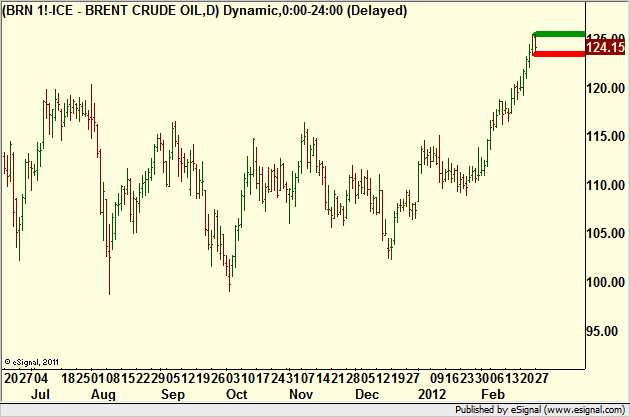
Task: Select the Sep month label
Action: [x=173, y=395]
